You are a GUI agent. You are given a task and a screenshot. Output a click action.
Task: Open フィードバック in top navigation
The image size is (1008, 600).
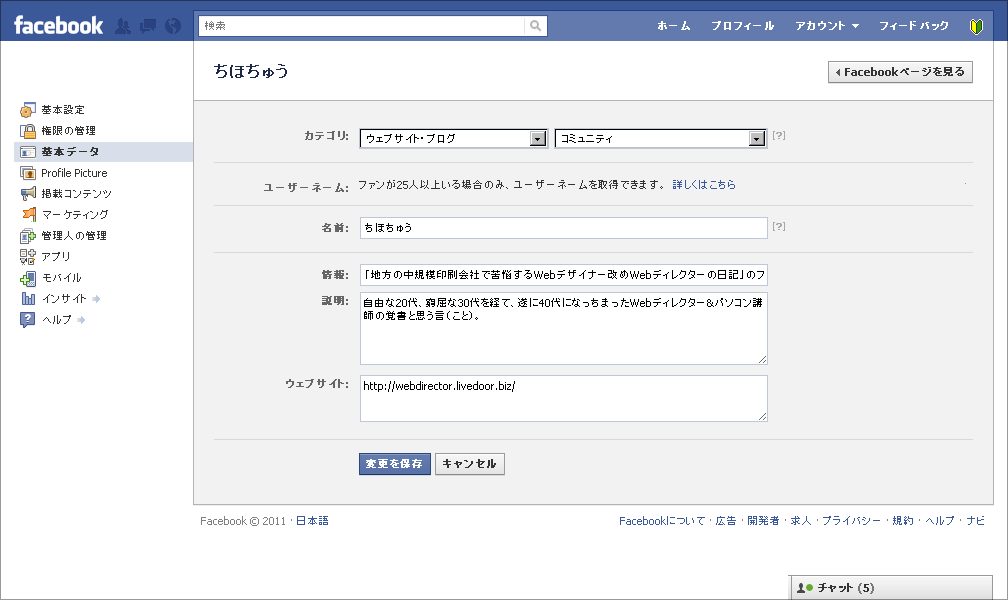(x=914, y=26)
